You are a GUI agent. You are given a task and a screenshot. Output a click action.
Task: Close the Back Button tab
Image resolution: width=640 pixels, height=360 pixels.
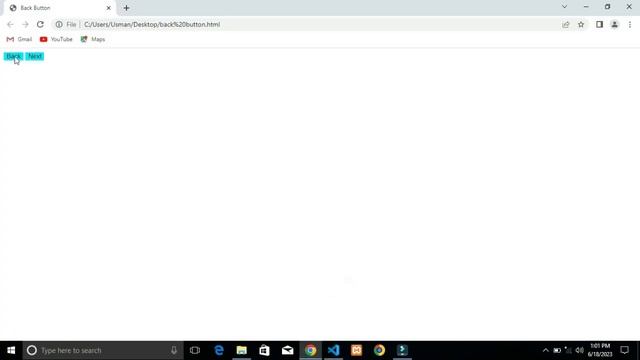pos(109,8)
